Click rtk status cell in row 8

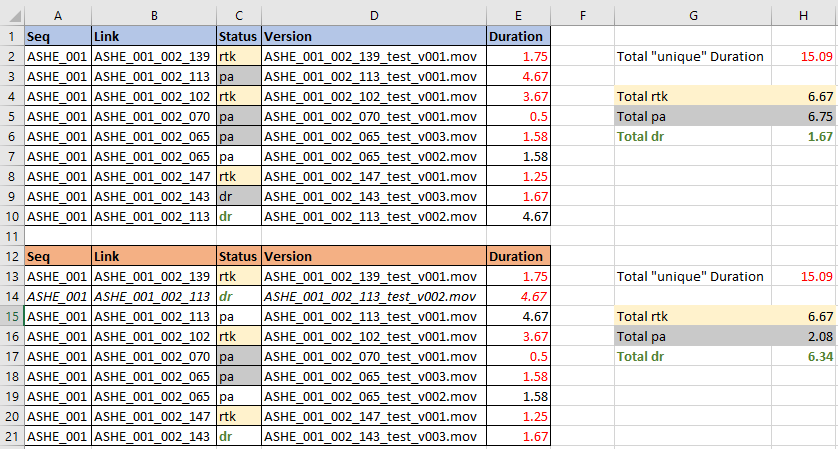point(239,176)
